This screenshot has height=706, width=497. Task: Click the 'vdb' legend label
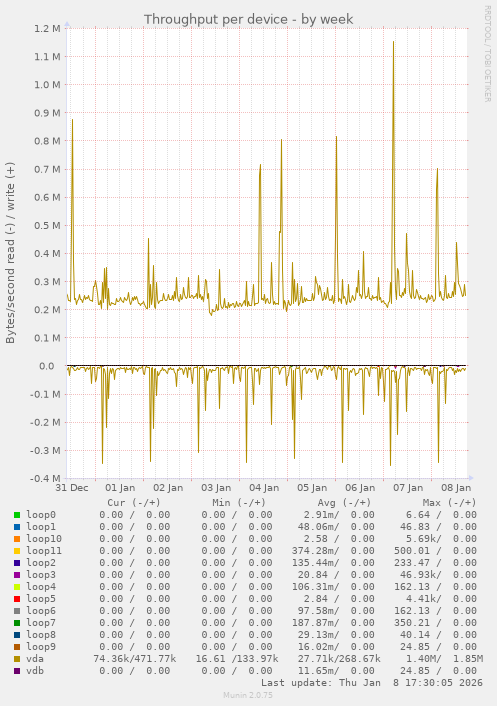tap(35, 671)
